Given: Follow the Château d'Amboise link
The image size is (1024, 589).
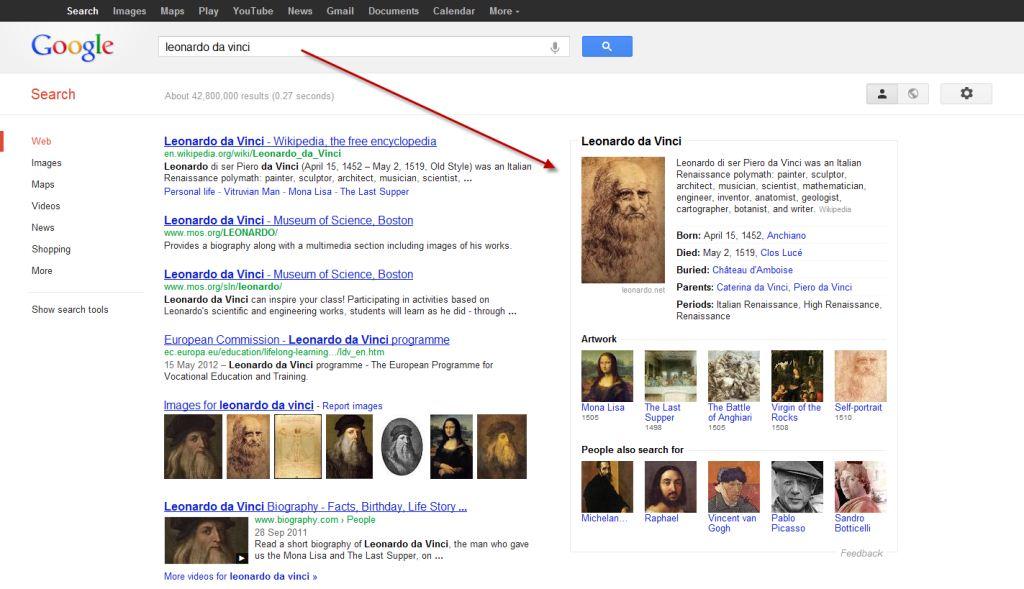Looking at the screenshot, I should click(752, 270).
